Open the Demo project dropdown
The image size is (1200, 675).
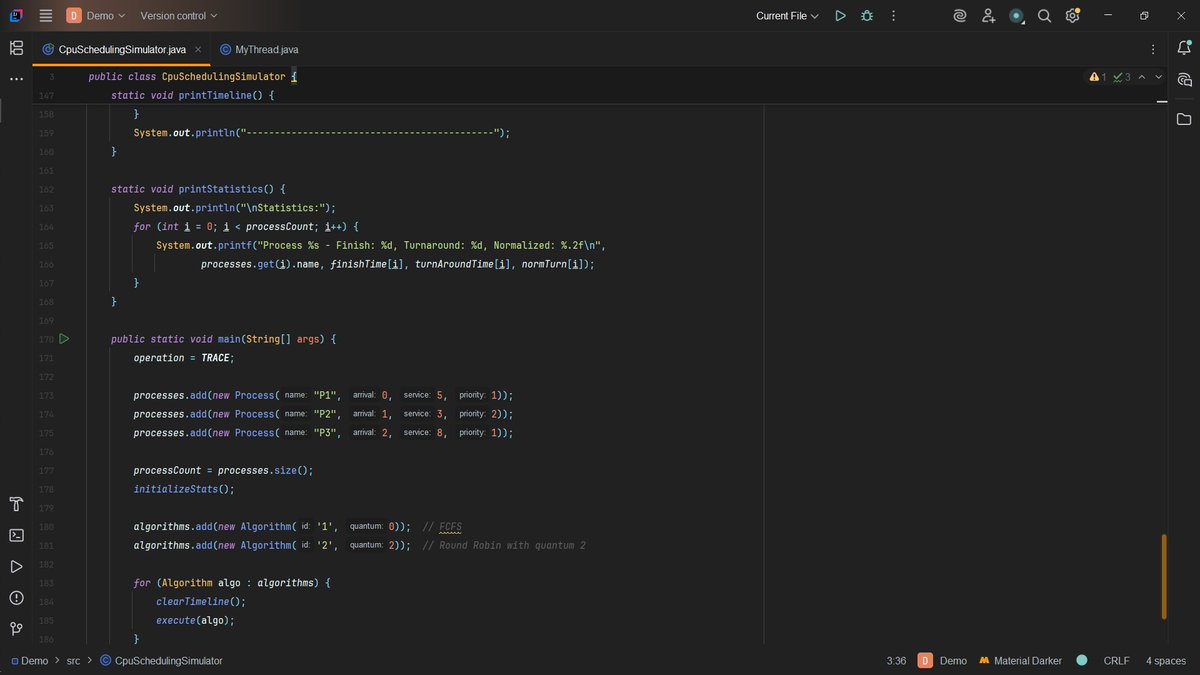coord(96,16)
